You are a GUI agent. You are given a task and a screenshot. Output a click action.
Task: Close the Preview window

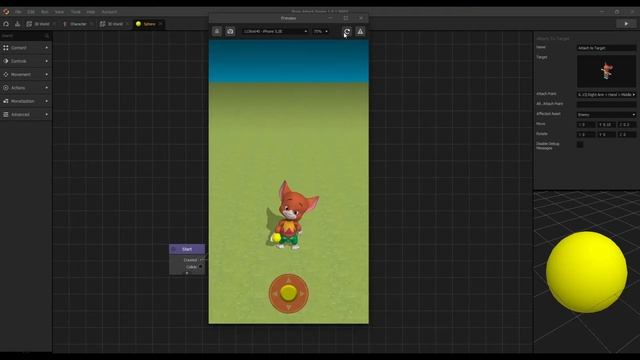361,18
